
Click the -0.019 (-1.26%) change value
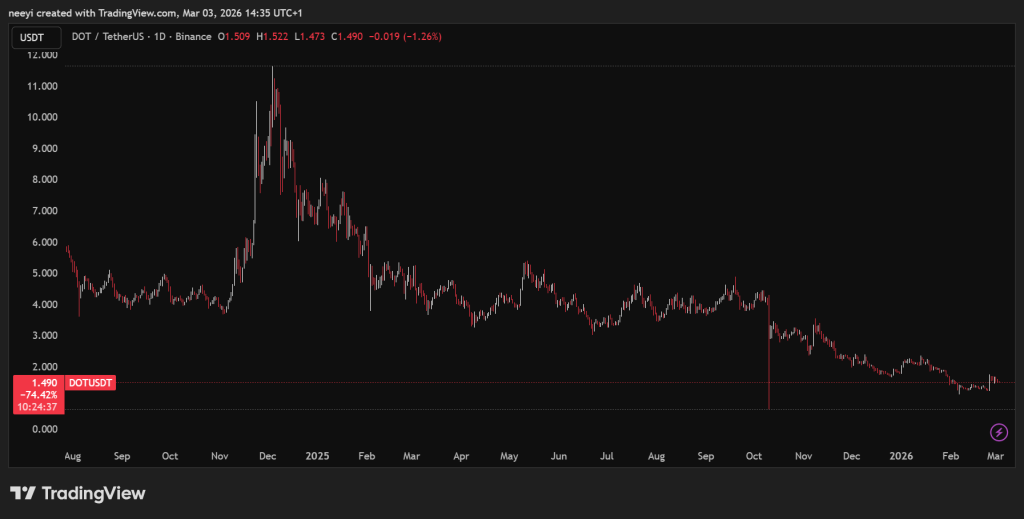coord(405,37)
